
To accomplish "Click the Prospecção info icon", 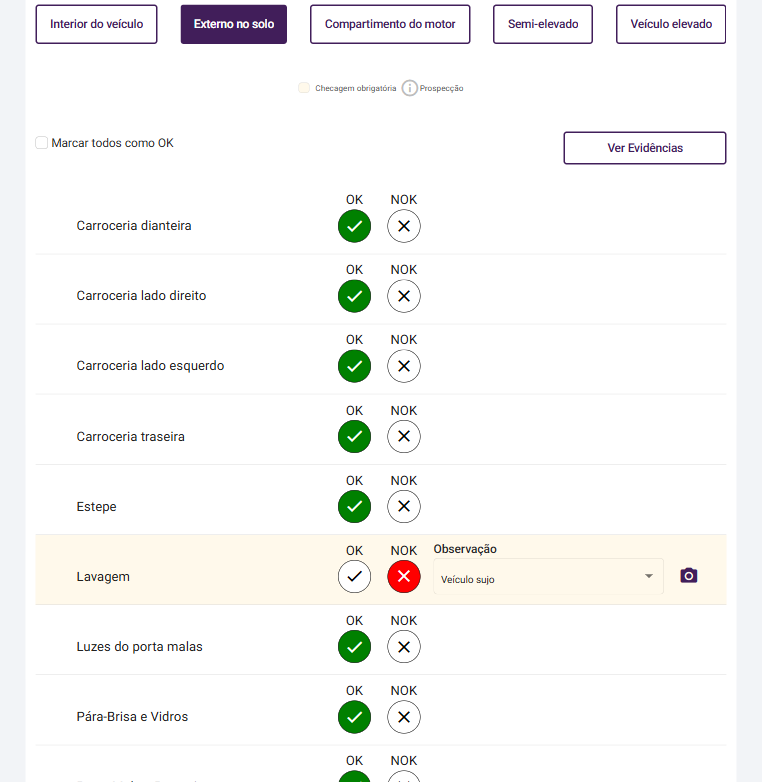I will tap(410, 88).
